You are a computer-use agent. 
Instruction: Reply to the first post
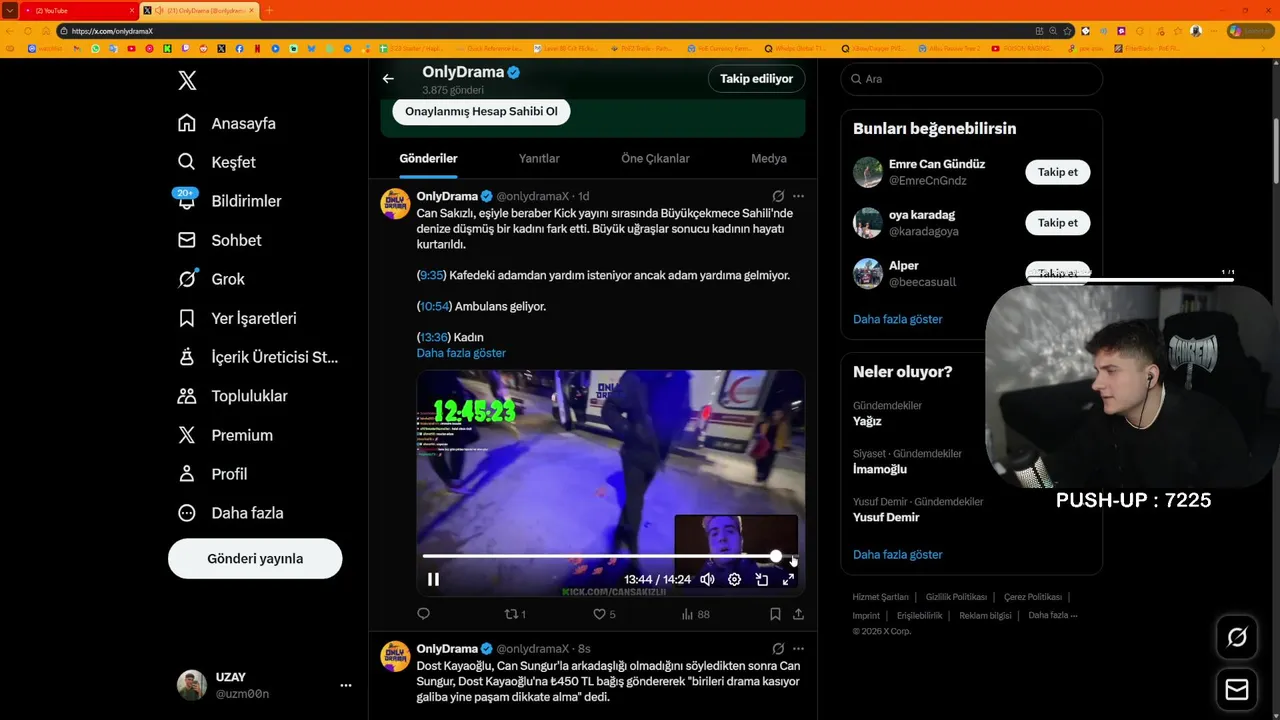pos(423,614)
